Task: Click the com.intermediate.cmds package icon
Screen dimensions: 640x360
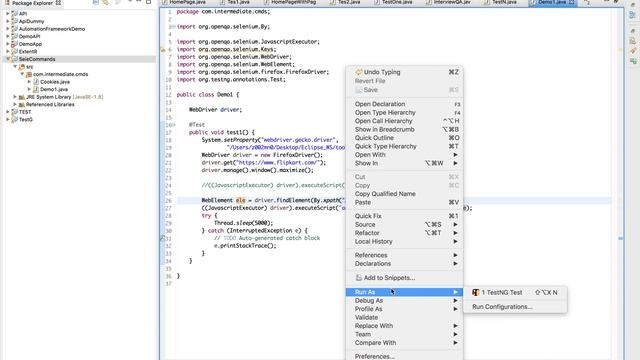Action: pyautogui.click(x=29, y=74)
